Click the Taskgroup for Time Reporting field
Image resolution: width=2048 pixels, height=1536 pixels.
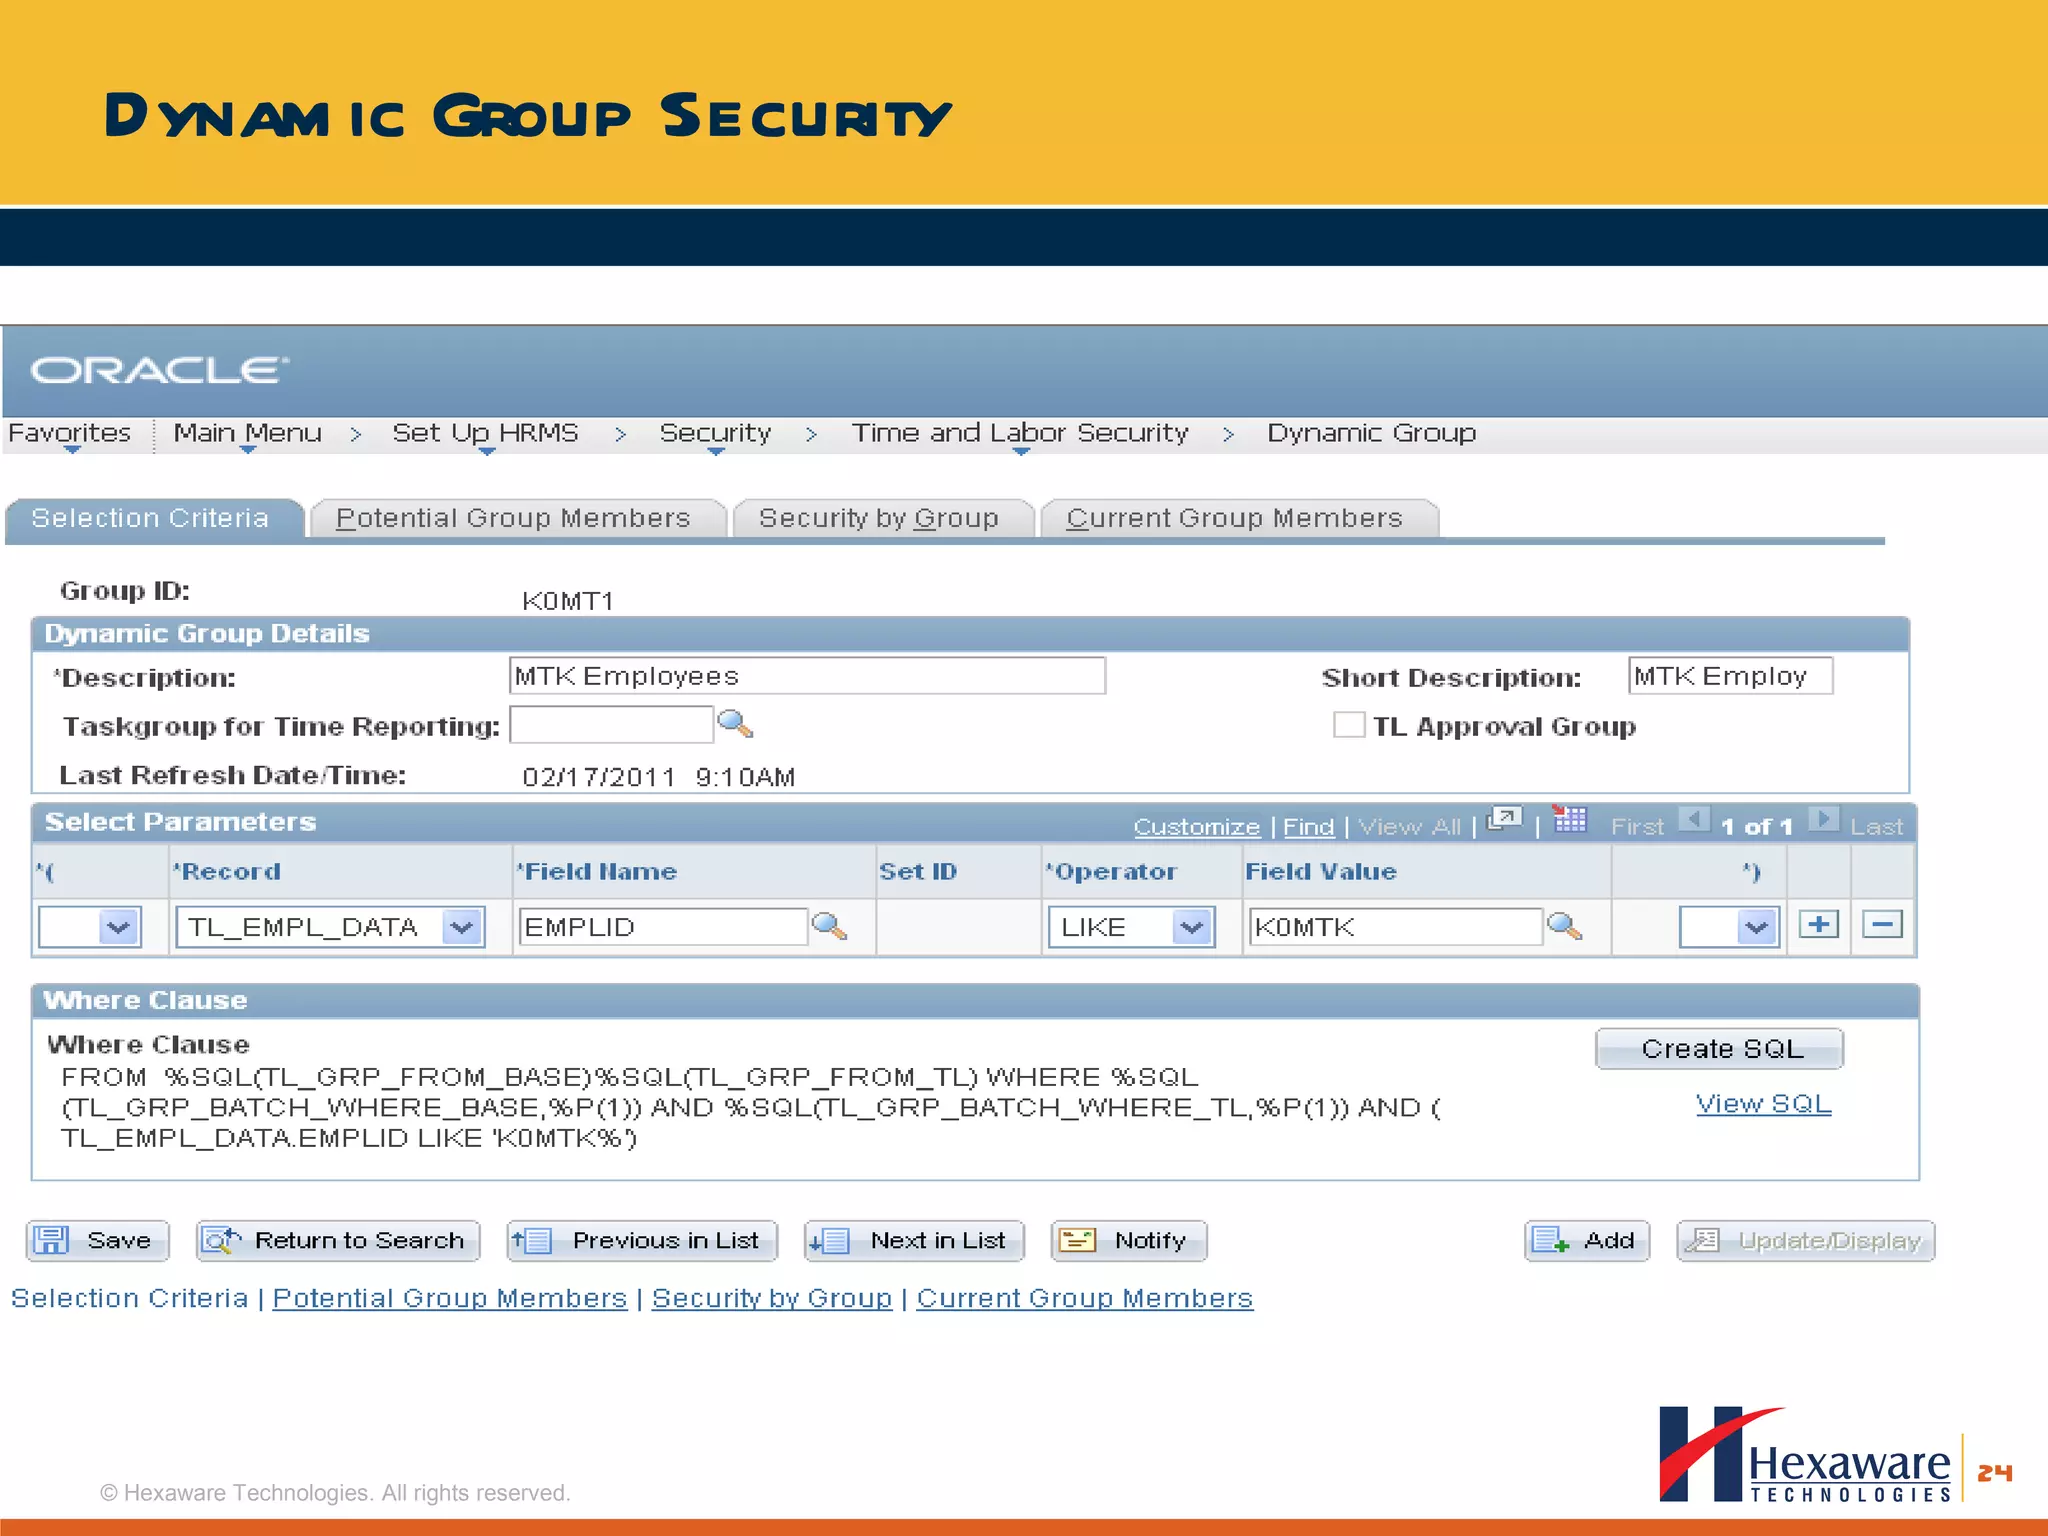(x=611, y=725)
